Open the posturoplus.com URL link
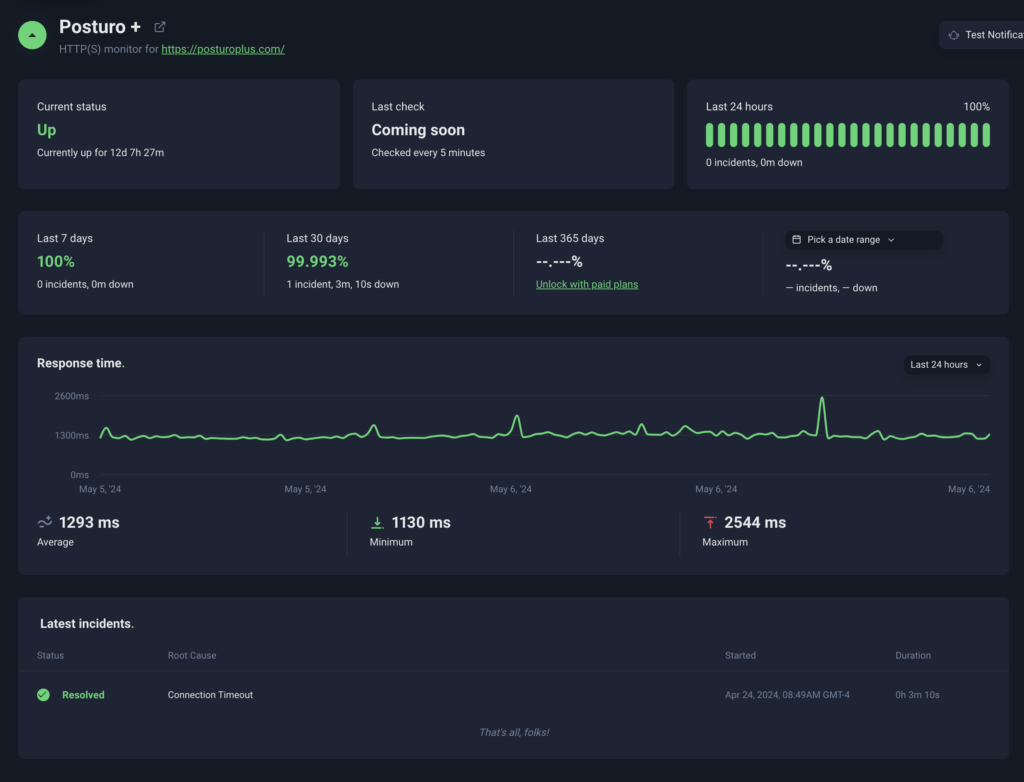This screenshot has height=782, width=1024. coord(223,49)
